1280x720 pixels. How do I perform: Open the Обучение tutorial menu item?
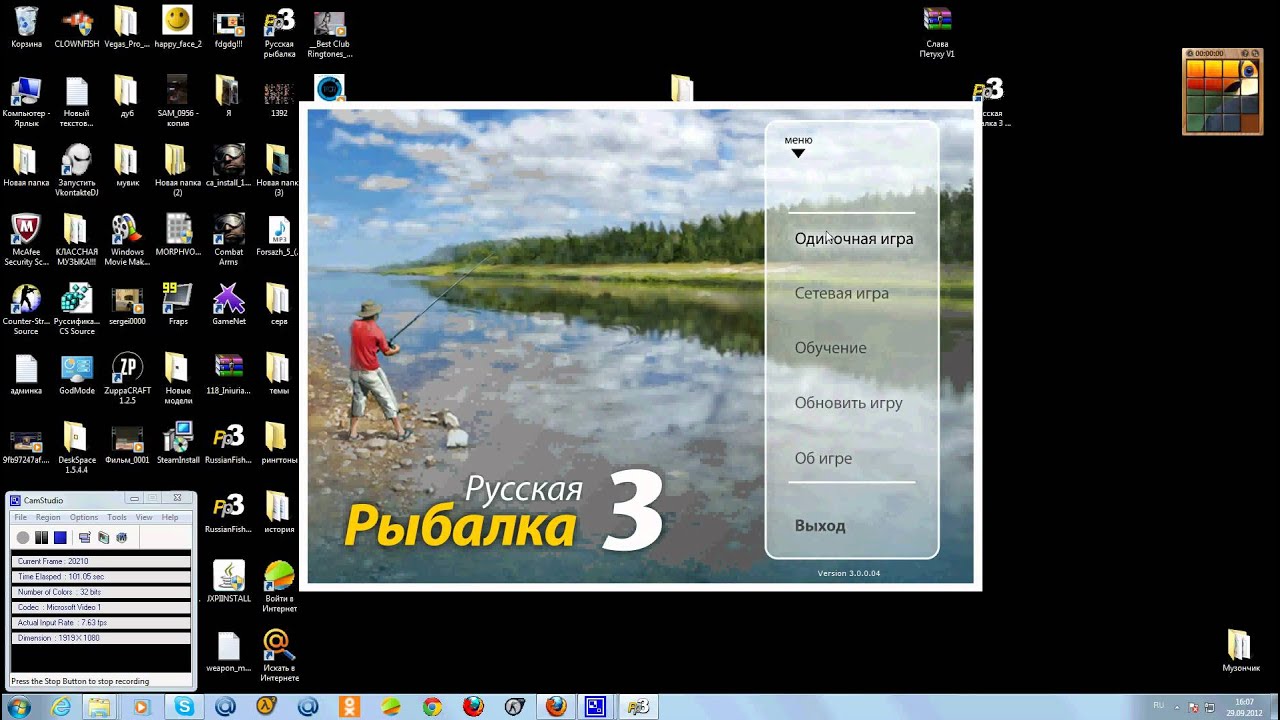[x=830, y=348]
